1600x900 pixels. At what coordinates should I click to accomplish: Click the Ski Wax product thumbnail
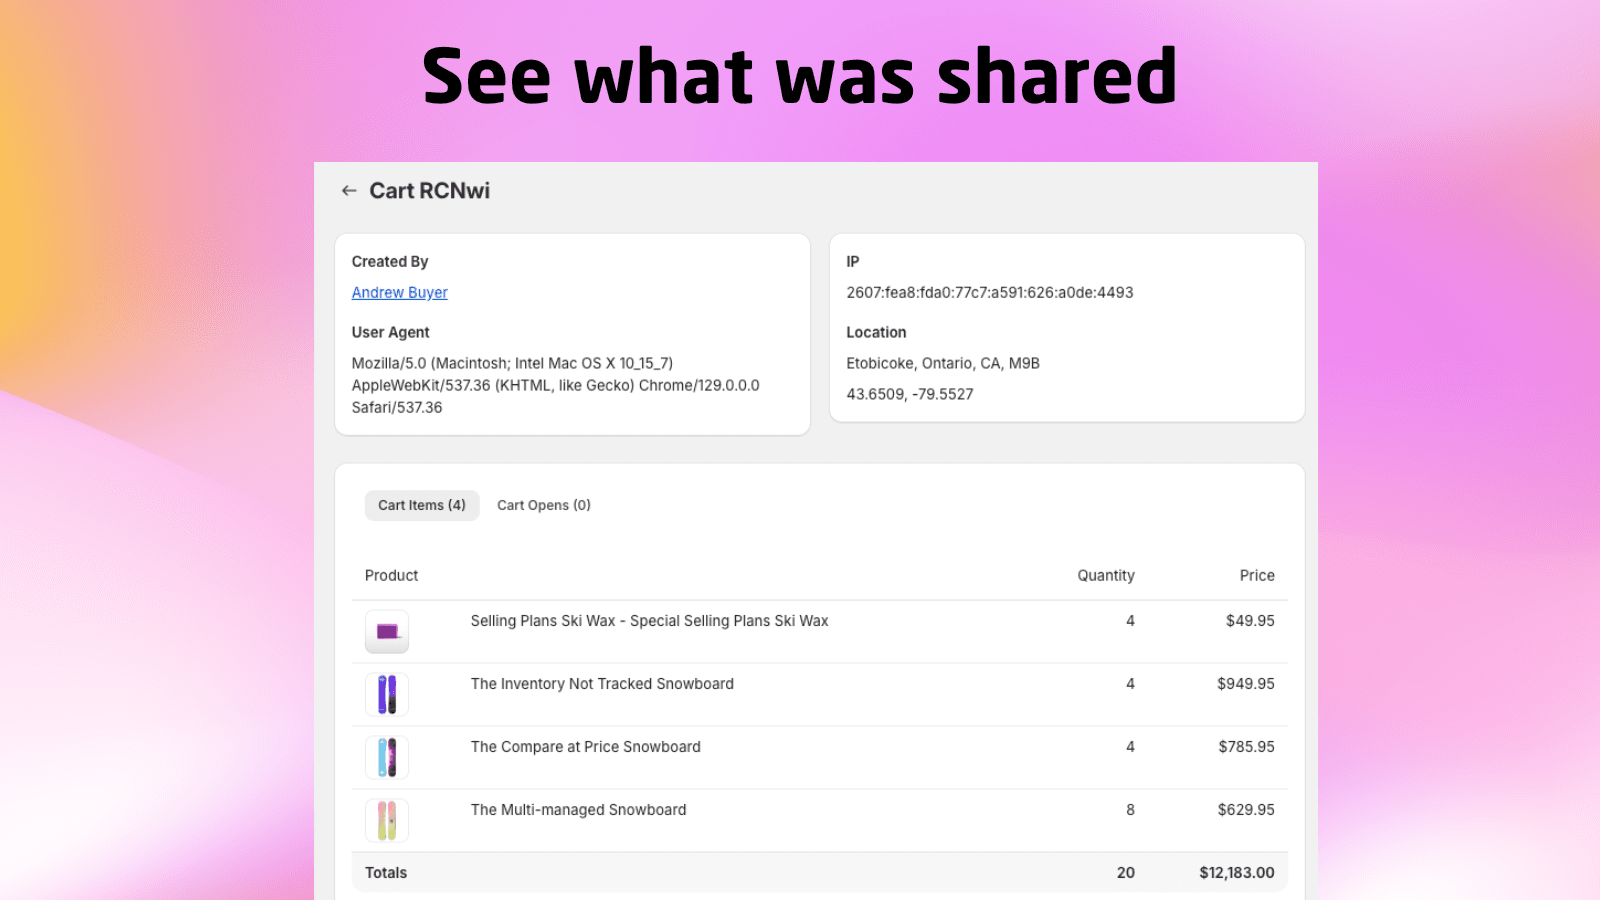[387, 632]
